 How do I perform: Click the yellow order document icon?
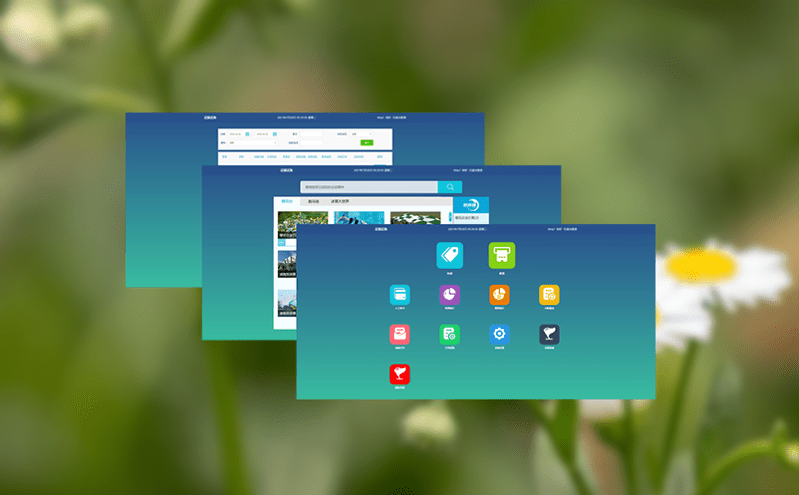click(x=549, y=294)
